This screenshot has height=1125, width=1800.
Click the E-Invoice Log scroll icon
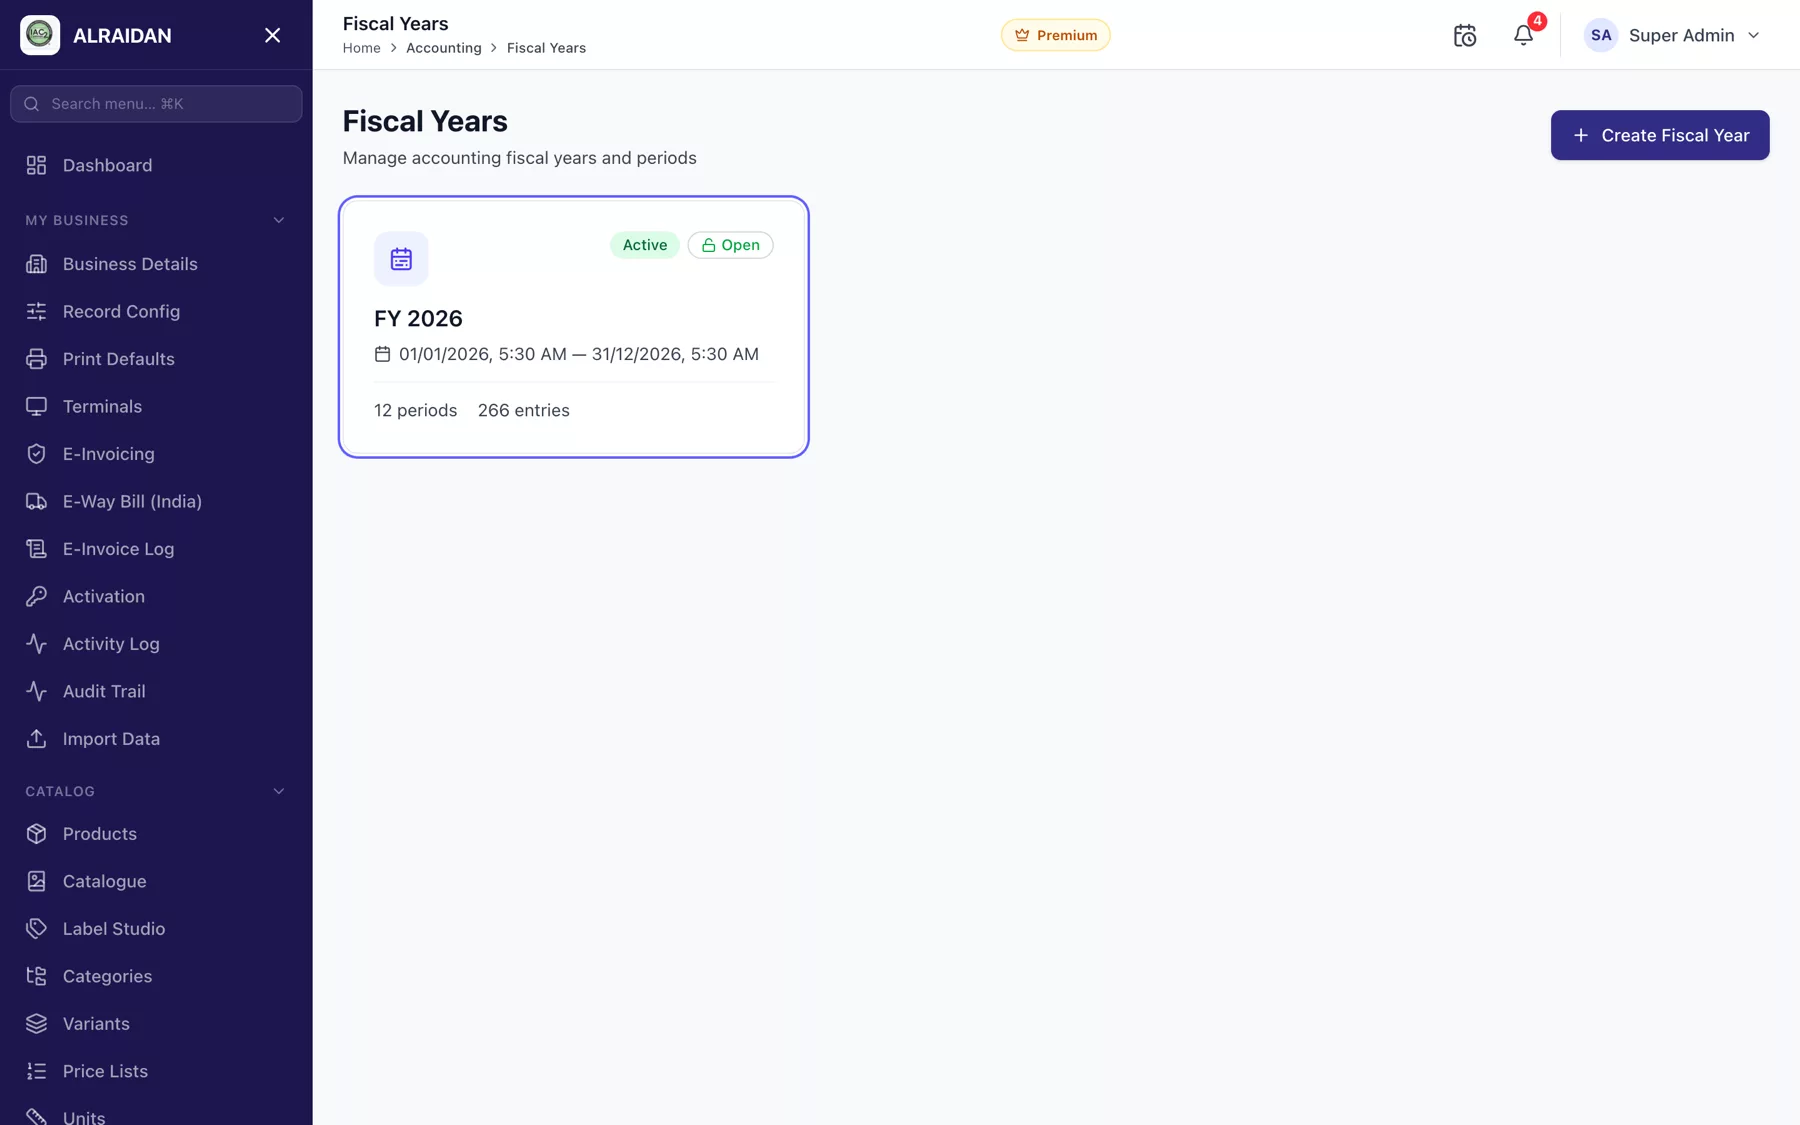coord(36,549)
